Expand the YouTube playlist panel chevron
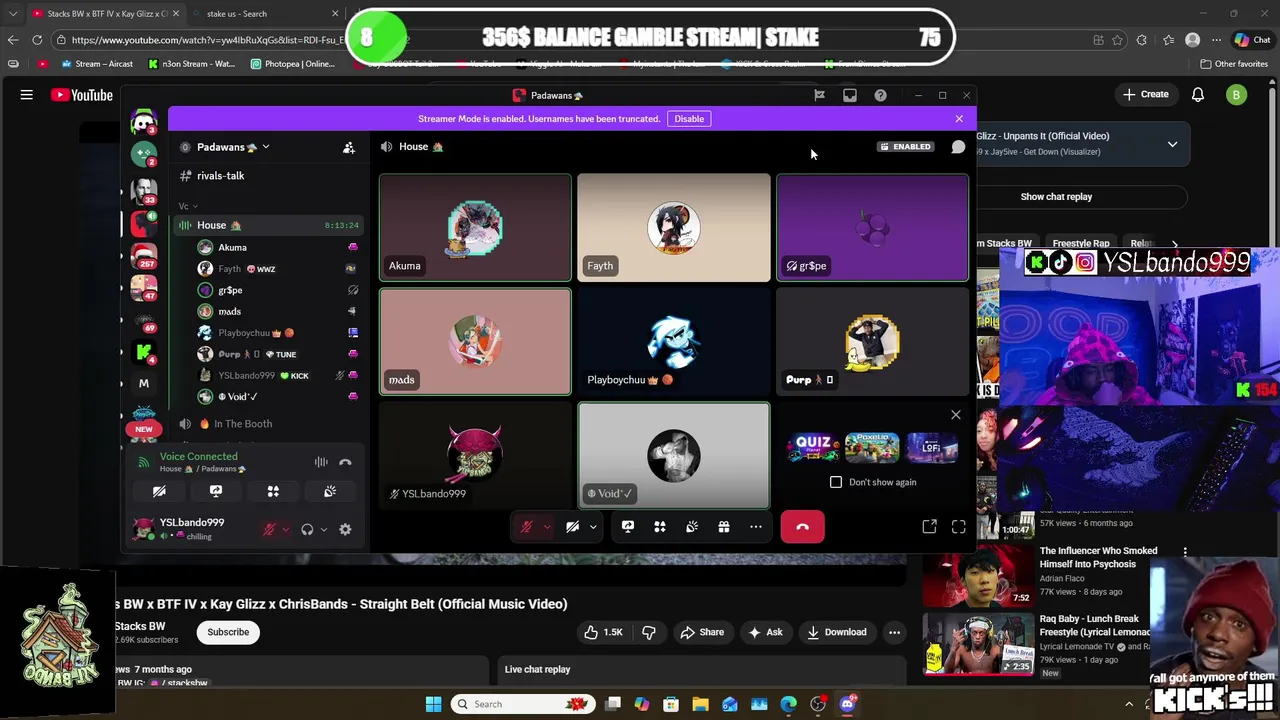 (x=1172, y=144)
